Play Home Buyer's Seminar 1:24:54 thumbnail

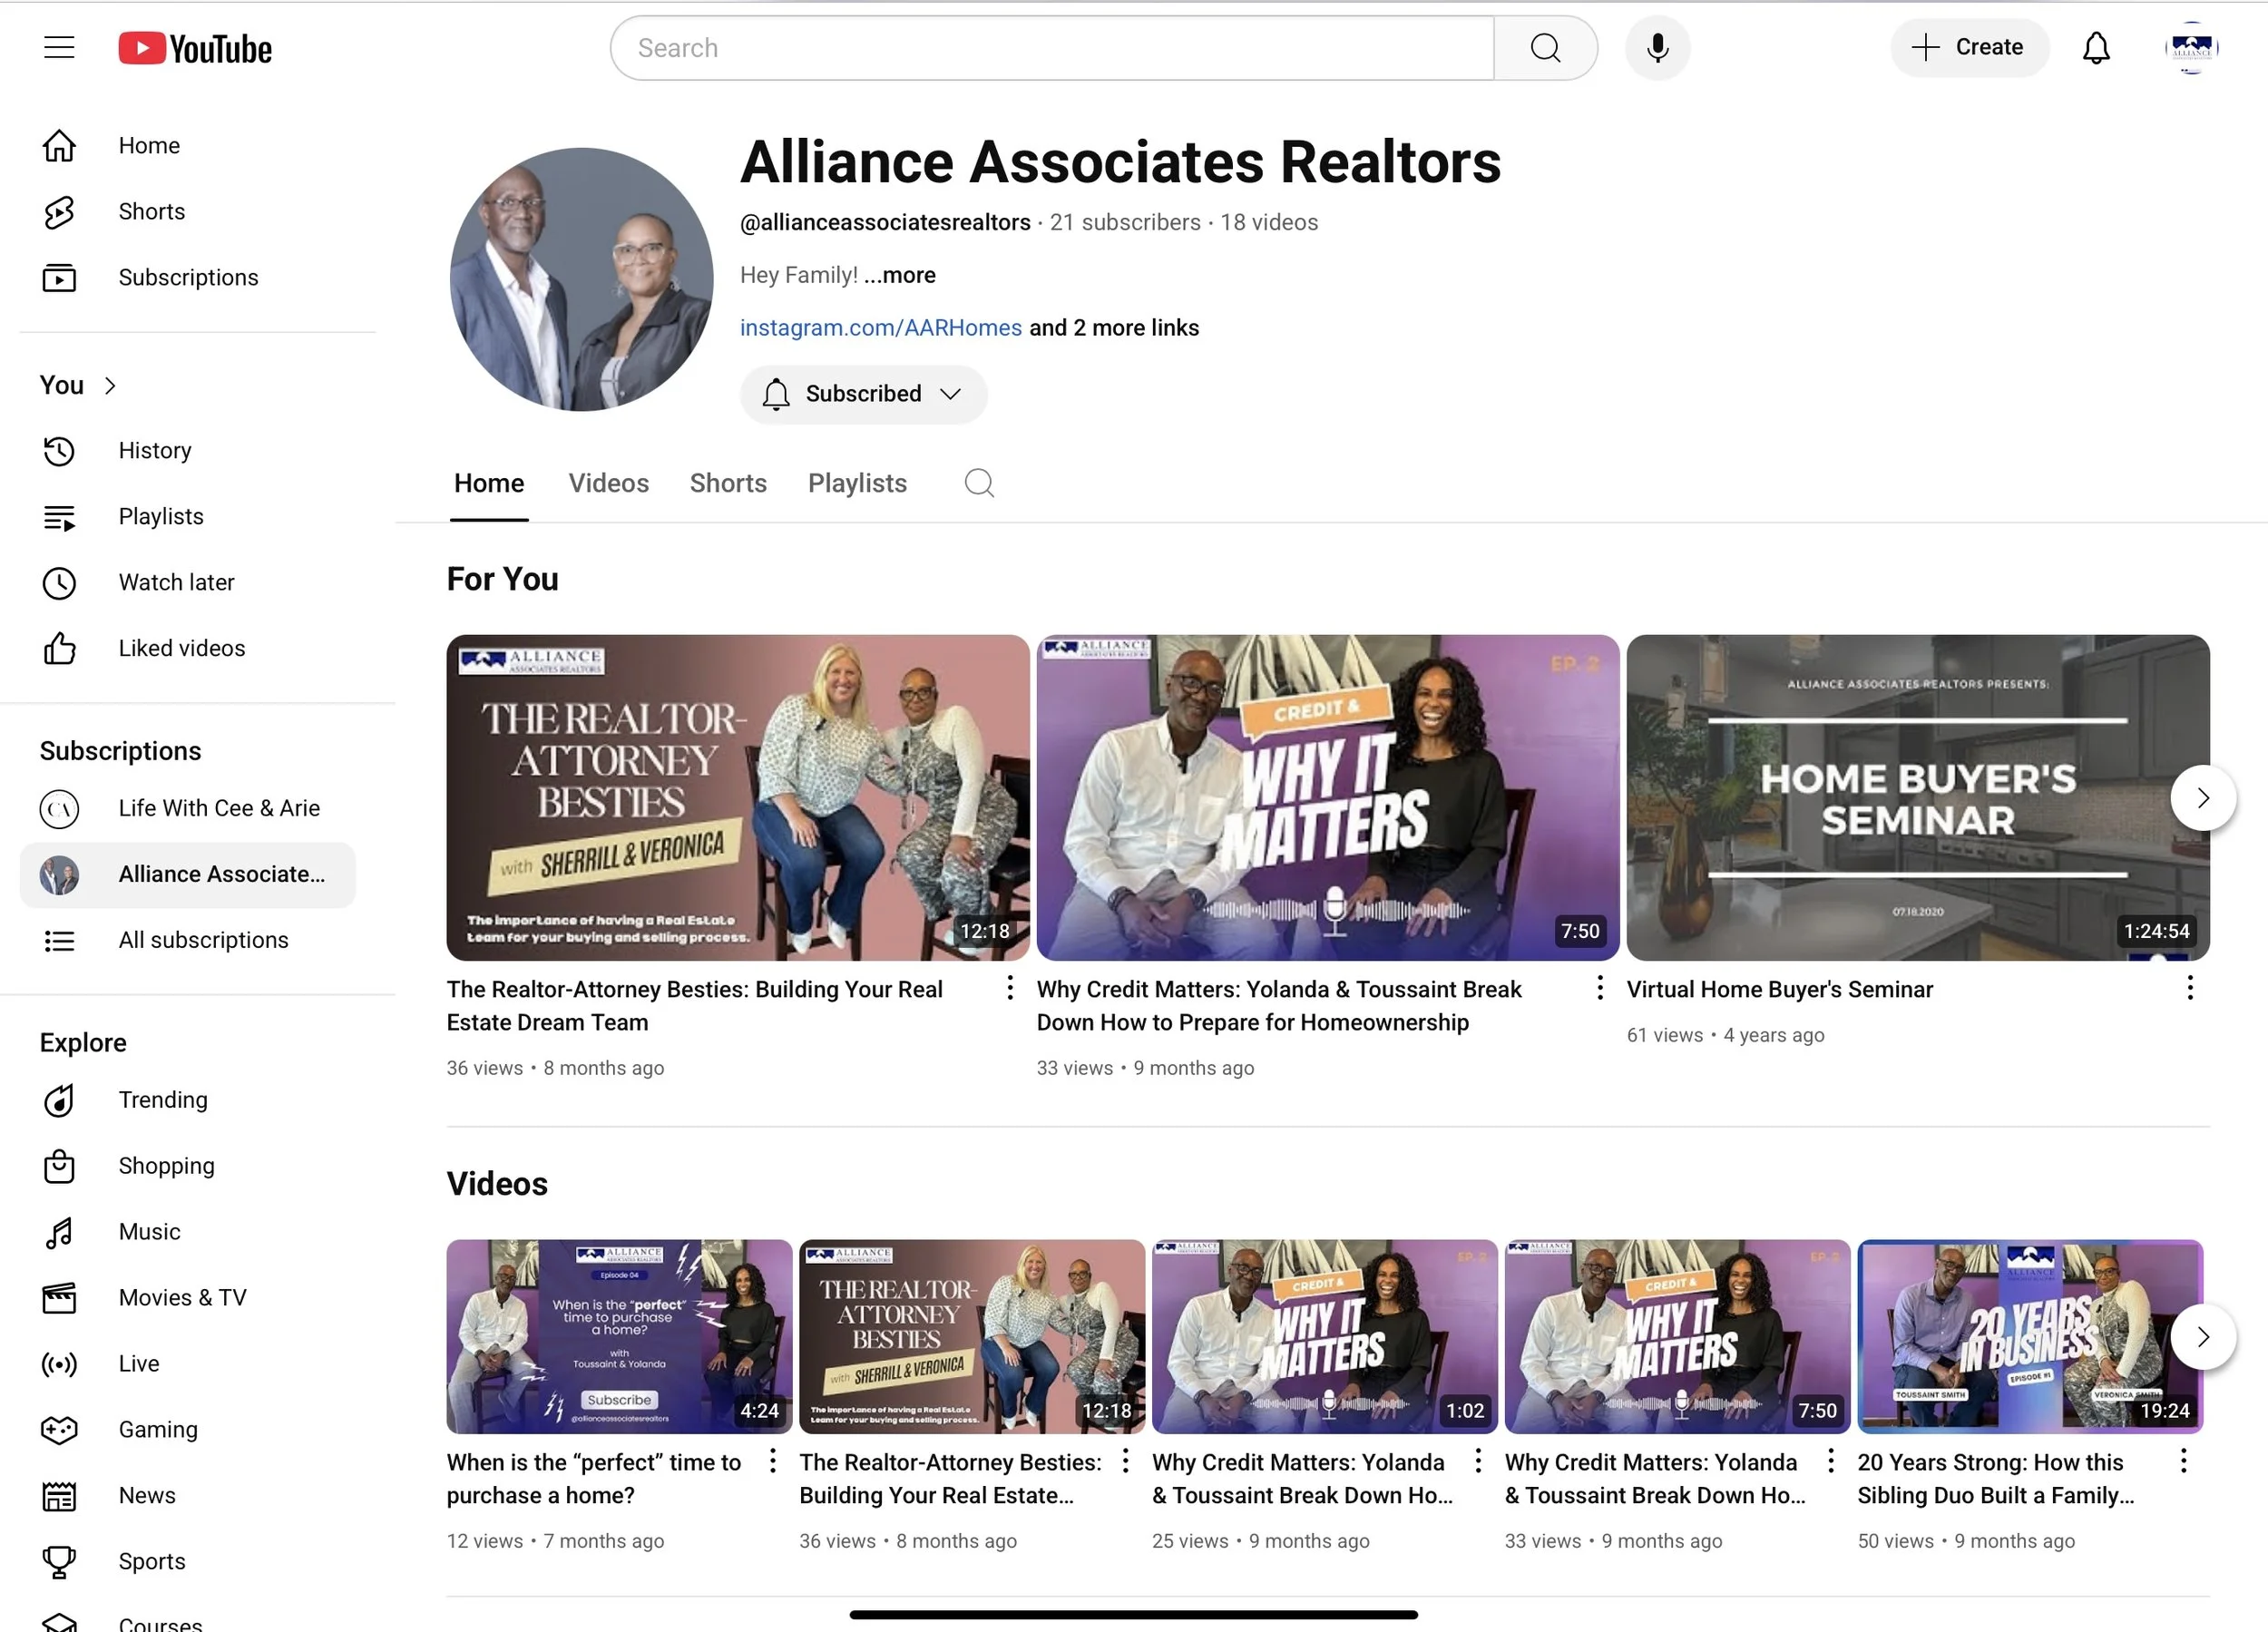(1918, 797)
